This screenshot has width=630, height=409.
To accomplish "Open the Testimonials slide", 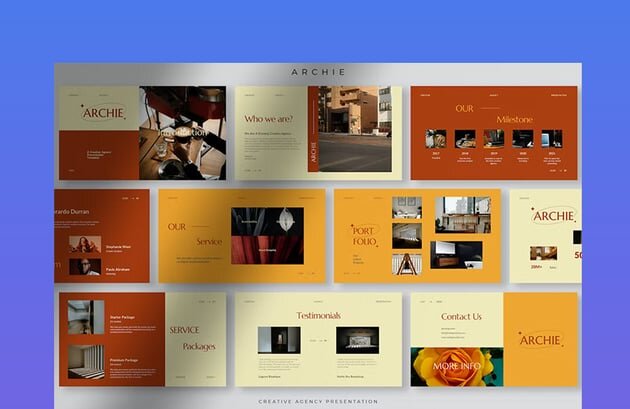I will (x=318, y=339).
